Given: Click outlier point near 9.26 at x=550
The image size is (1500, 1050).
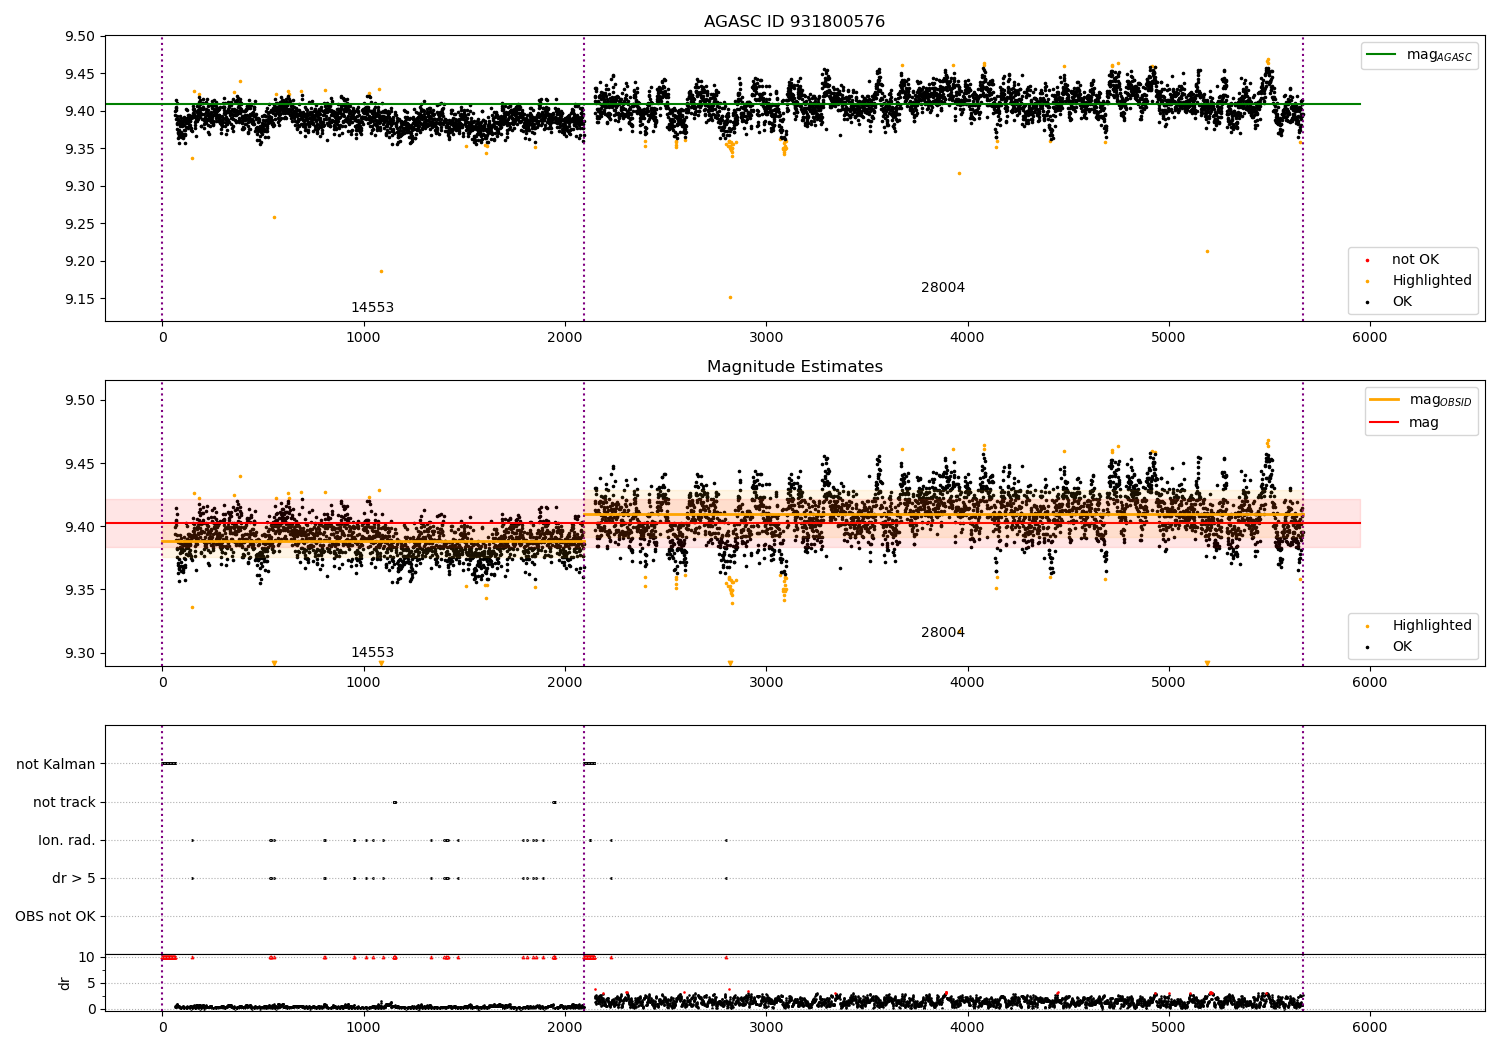Looking at the screenshot, I should 274,217.
